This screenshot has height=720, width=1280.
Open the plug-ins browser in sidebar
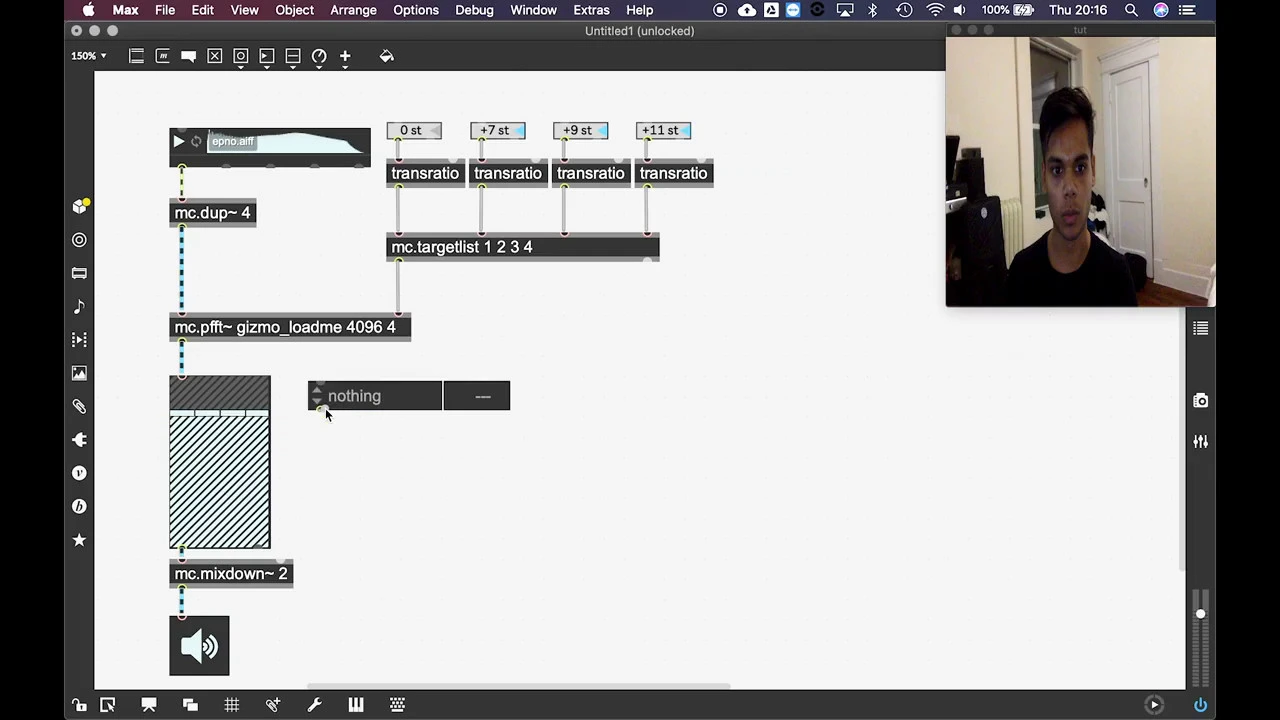click(x=79, y=440)
